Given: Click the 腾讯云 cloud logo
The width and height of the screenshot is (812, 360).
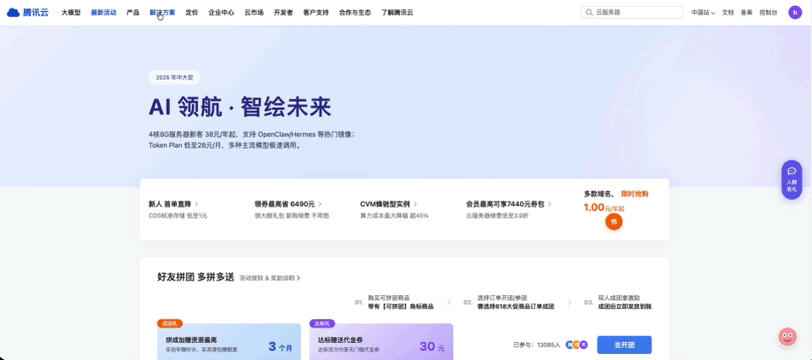Looking at the screenshot, I should point(27,12).
